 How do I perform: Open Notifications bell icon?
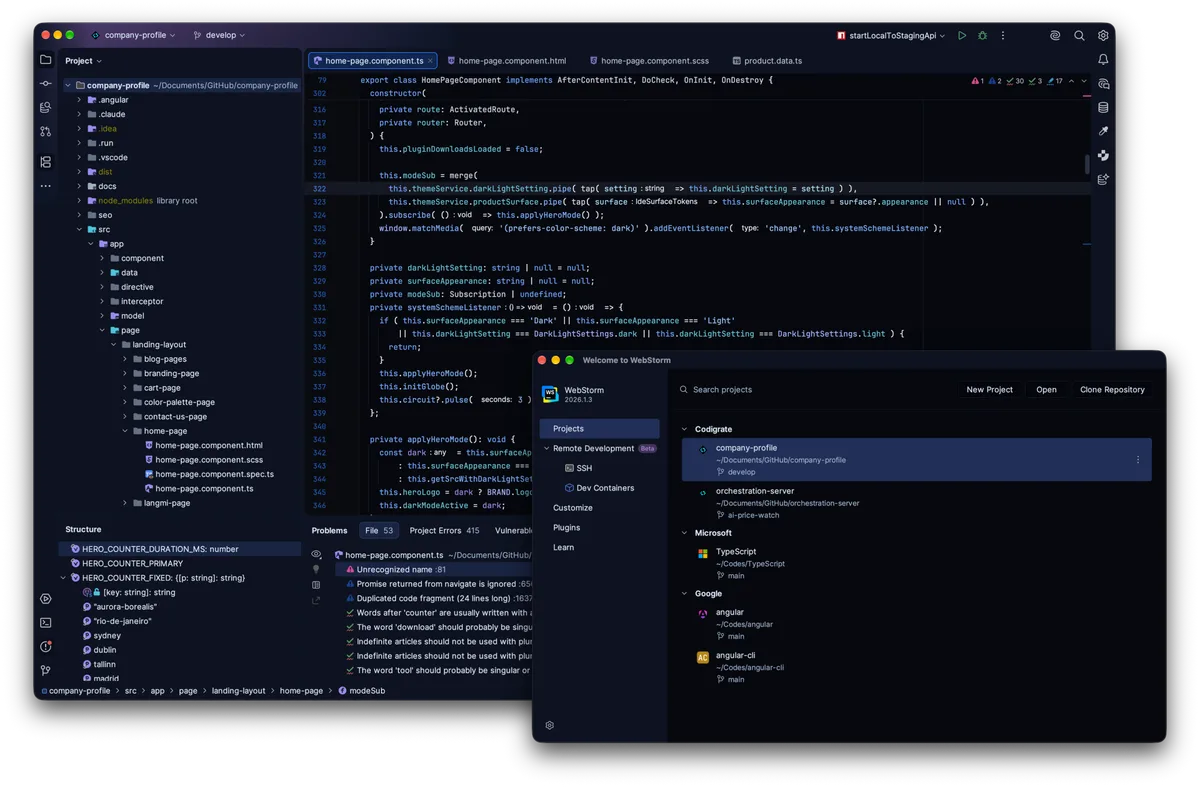click(x=1103, y=60)
